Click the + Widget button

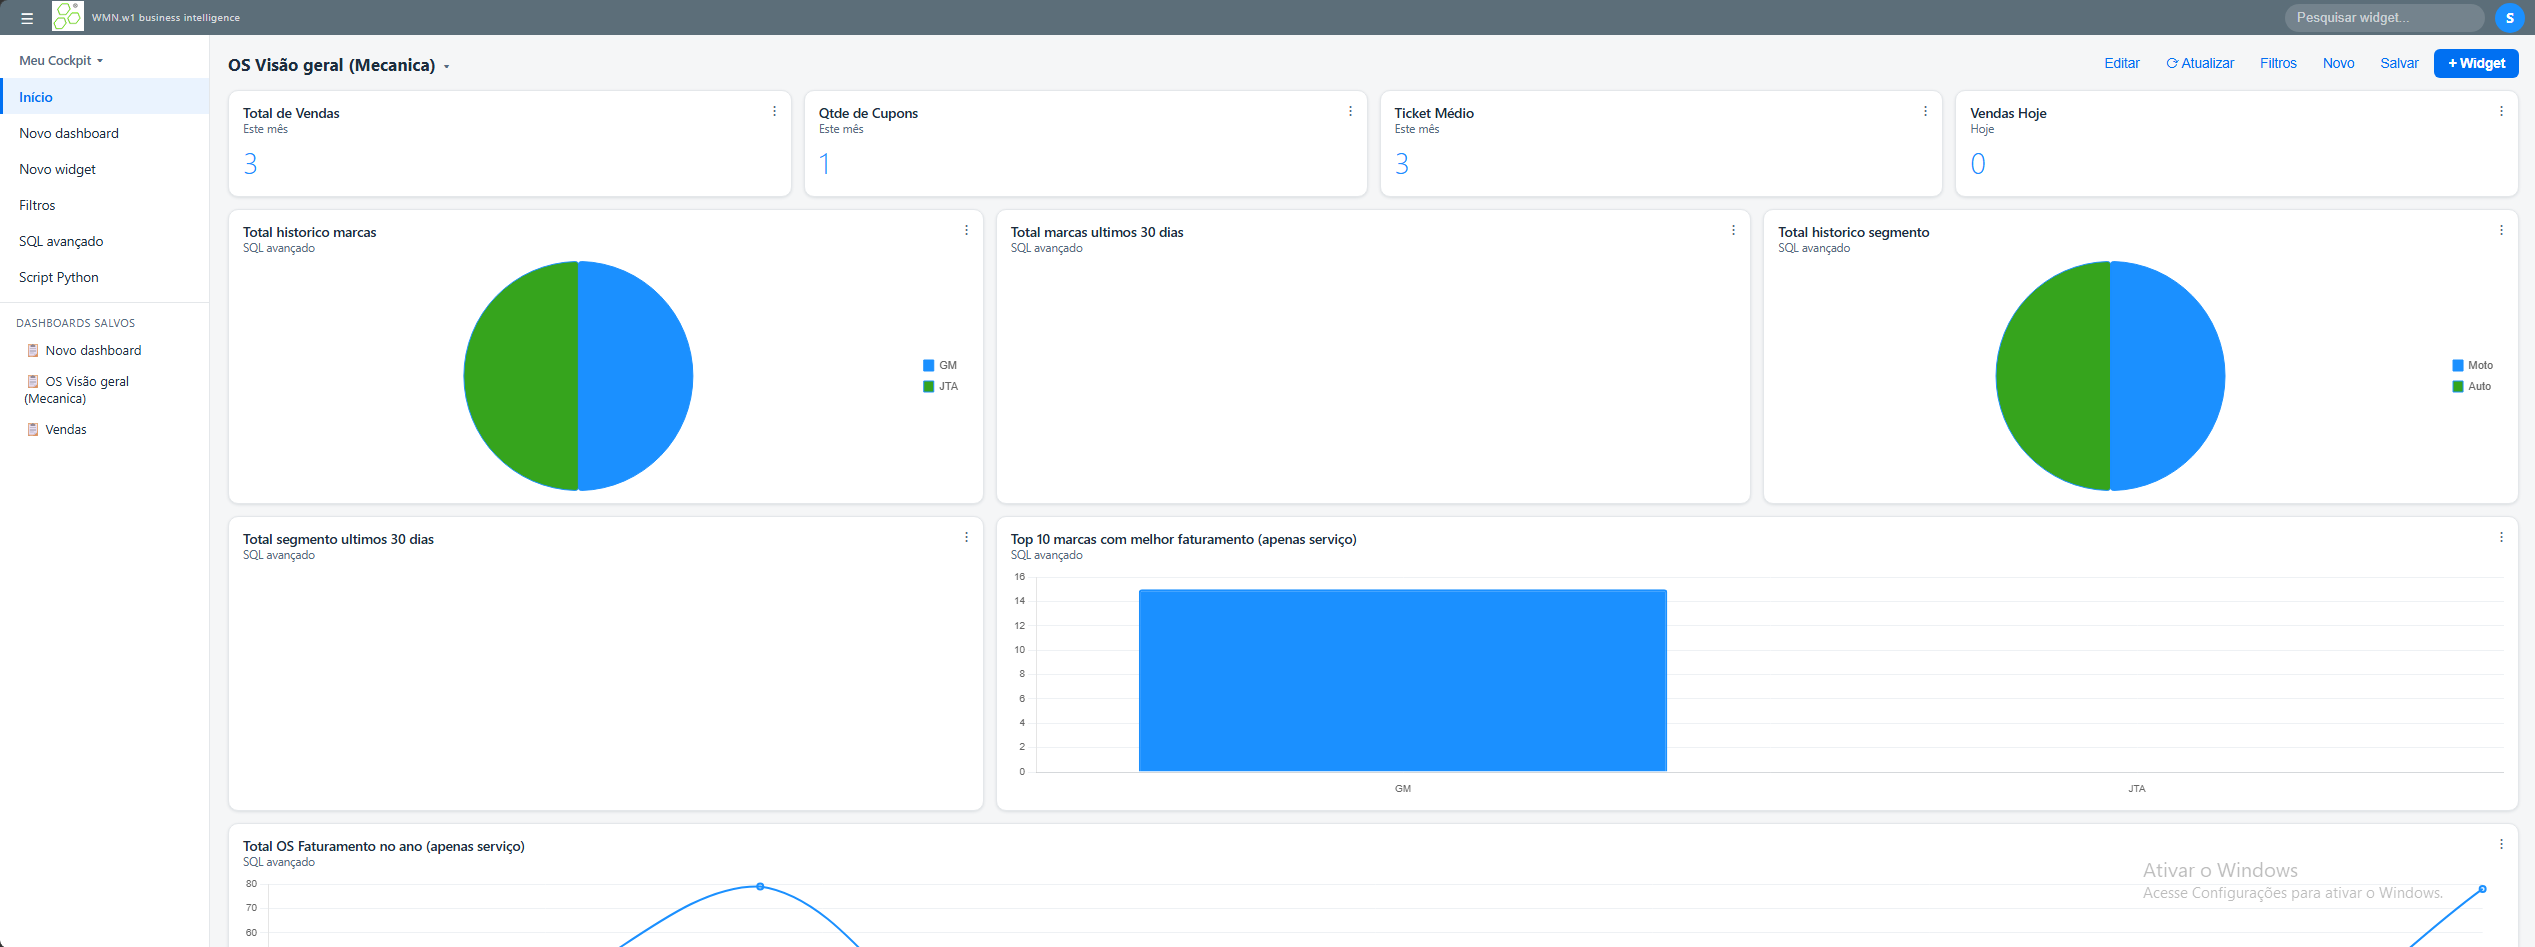click(2476, 63)
